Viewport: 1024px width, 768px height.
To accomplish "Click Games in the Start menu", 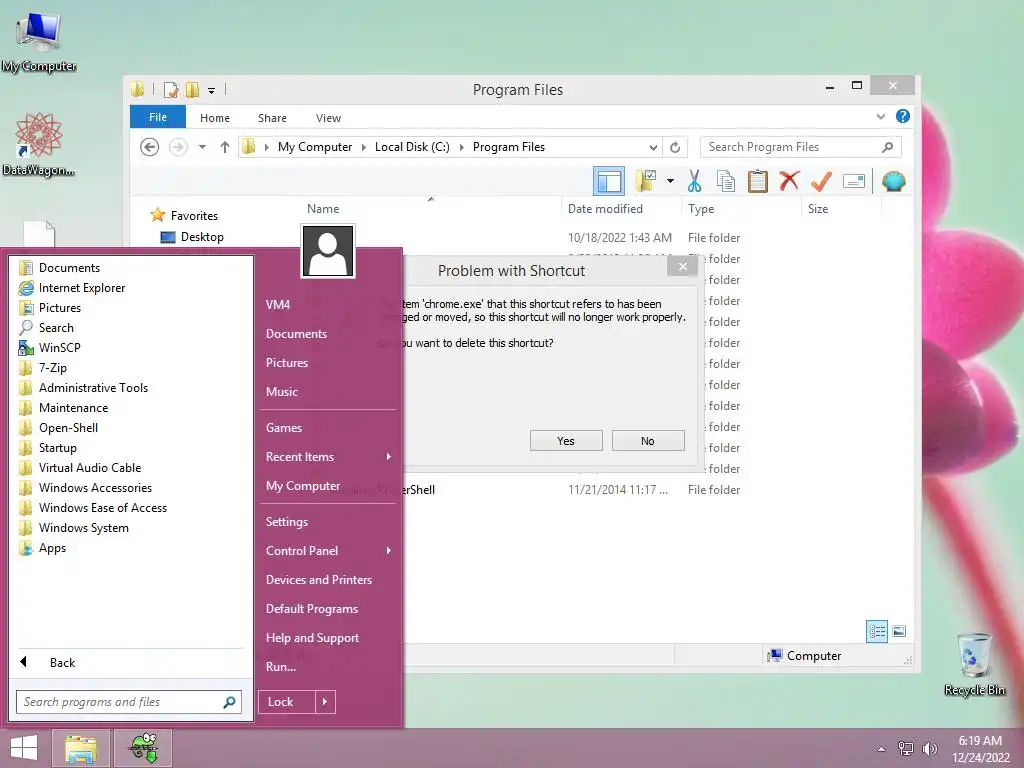I will (x=283, y=428).
